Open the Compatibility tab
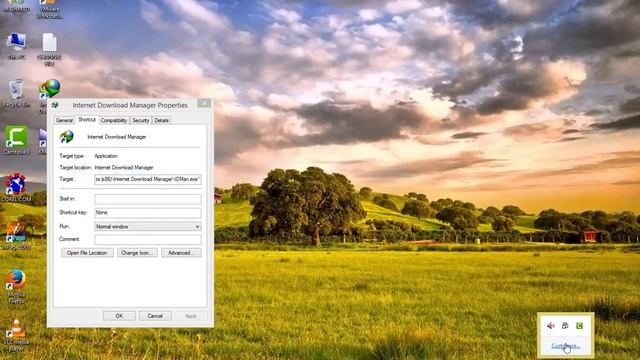The width and height of the screenshot is (640, 360). pos(114,120)
